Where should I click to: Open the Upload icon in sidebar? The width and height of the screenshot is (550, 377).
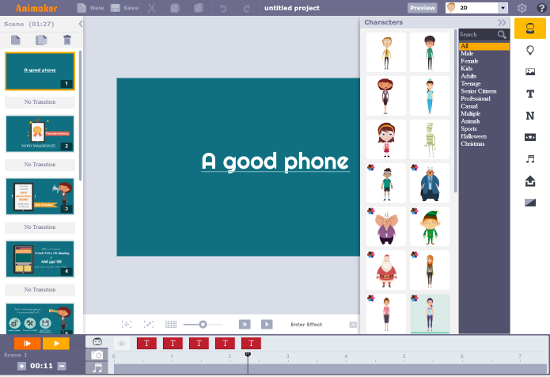tap(530, 181)
